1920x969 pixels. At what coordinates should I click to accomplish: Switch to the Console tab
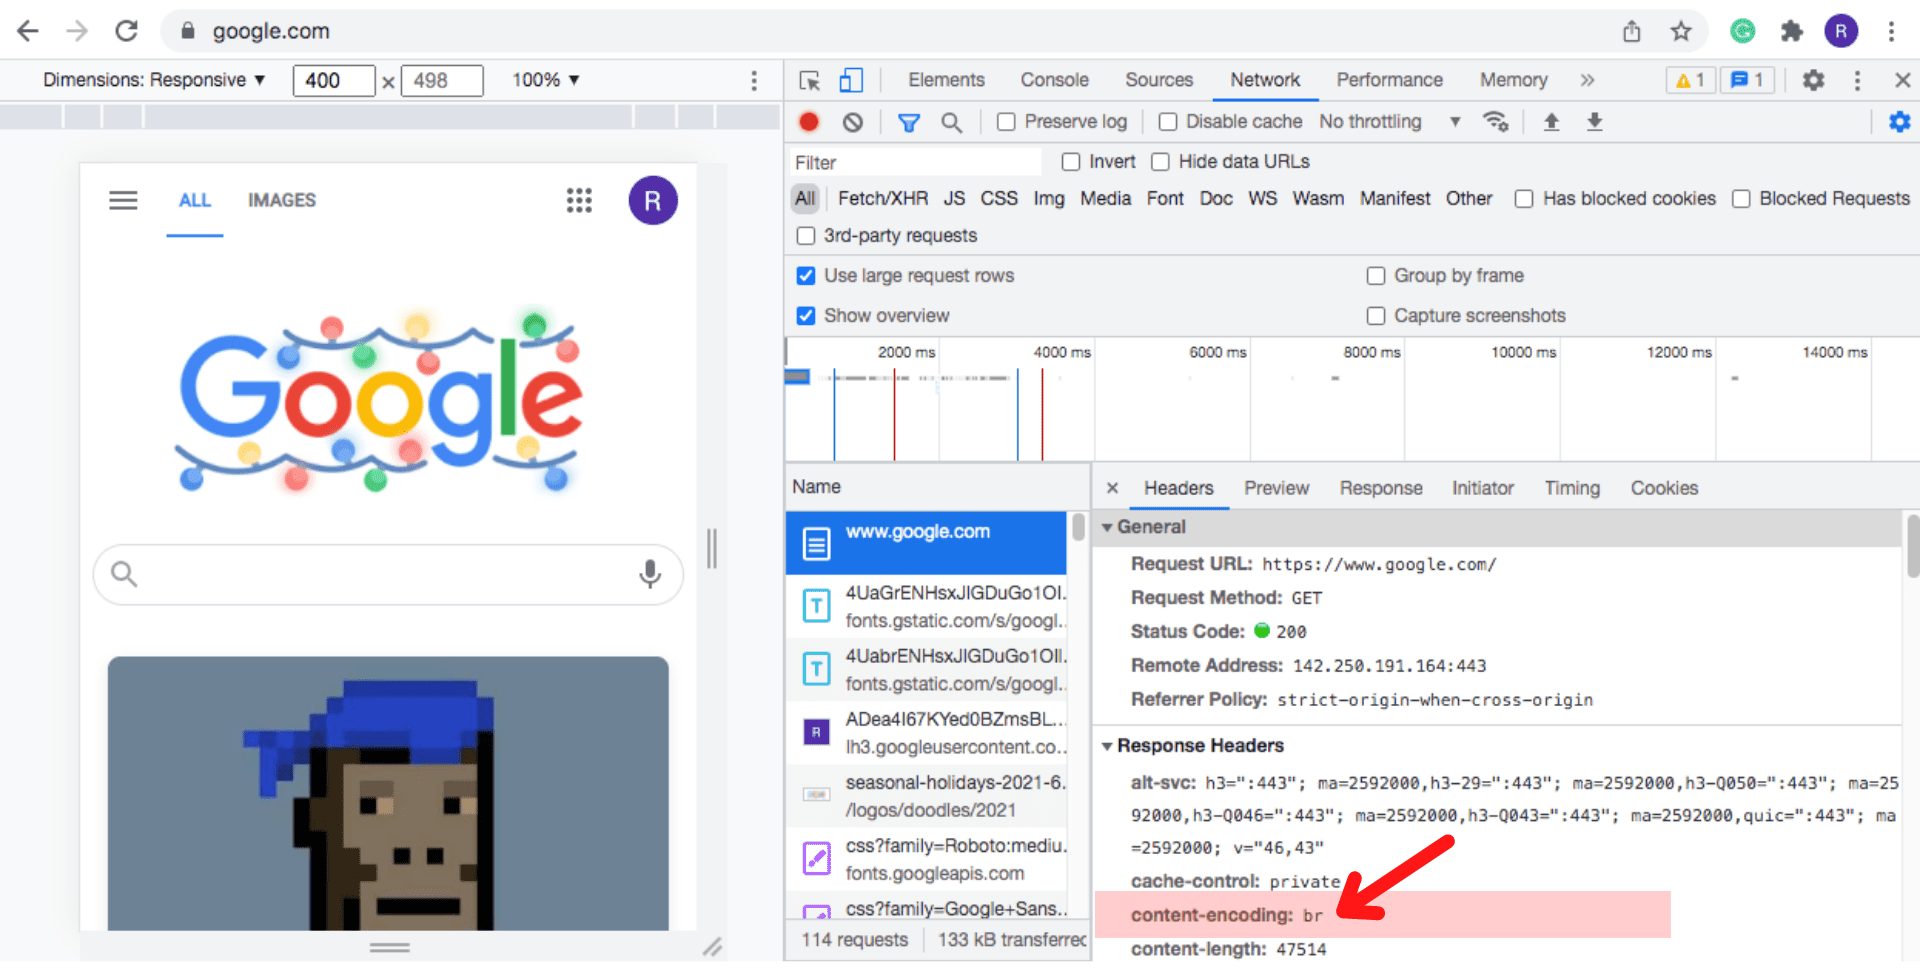(1054, 80)
